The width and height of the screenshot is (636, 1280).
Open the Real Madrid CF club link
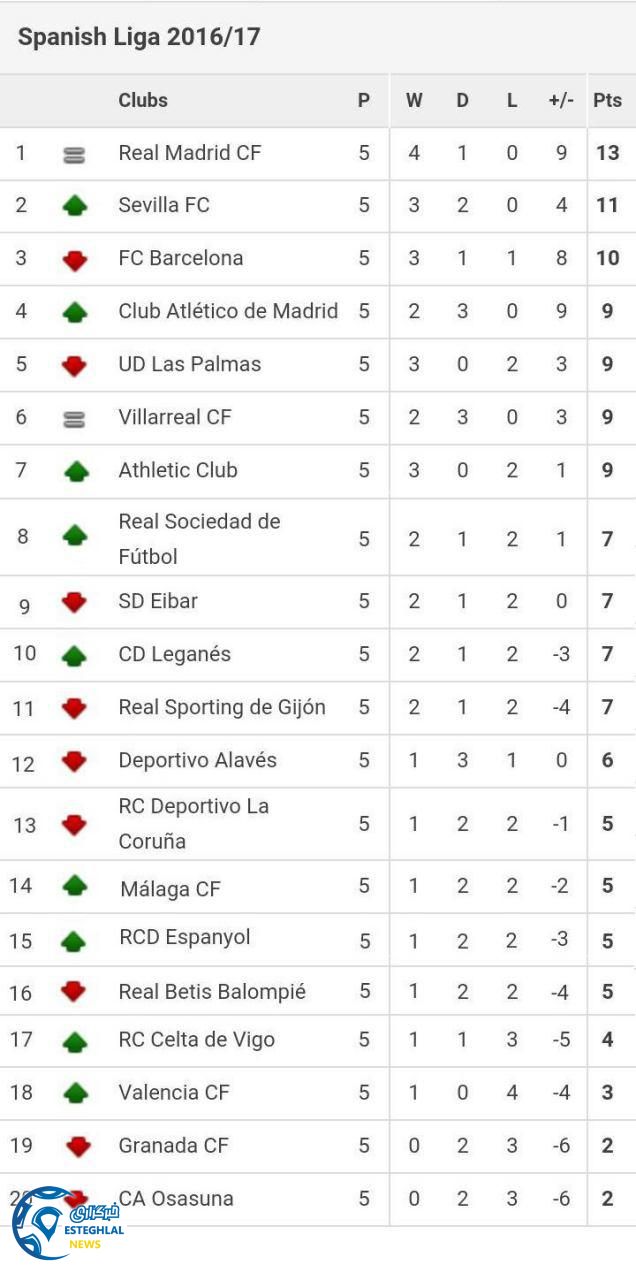[190, 153]
